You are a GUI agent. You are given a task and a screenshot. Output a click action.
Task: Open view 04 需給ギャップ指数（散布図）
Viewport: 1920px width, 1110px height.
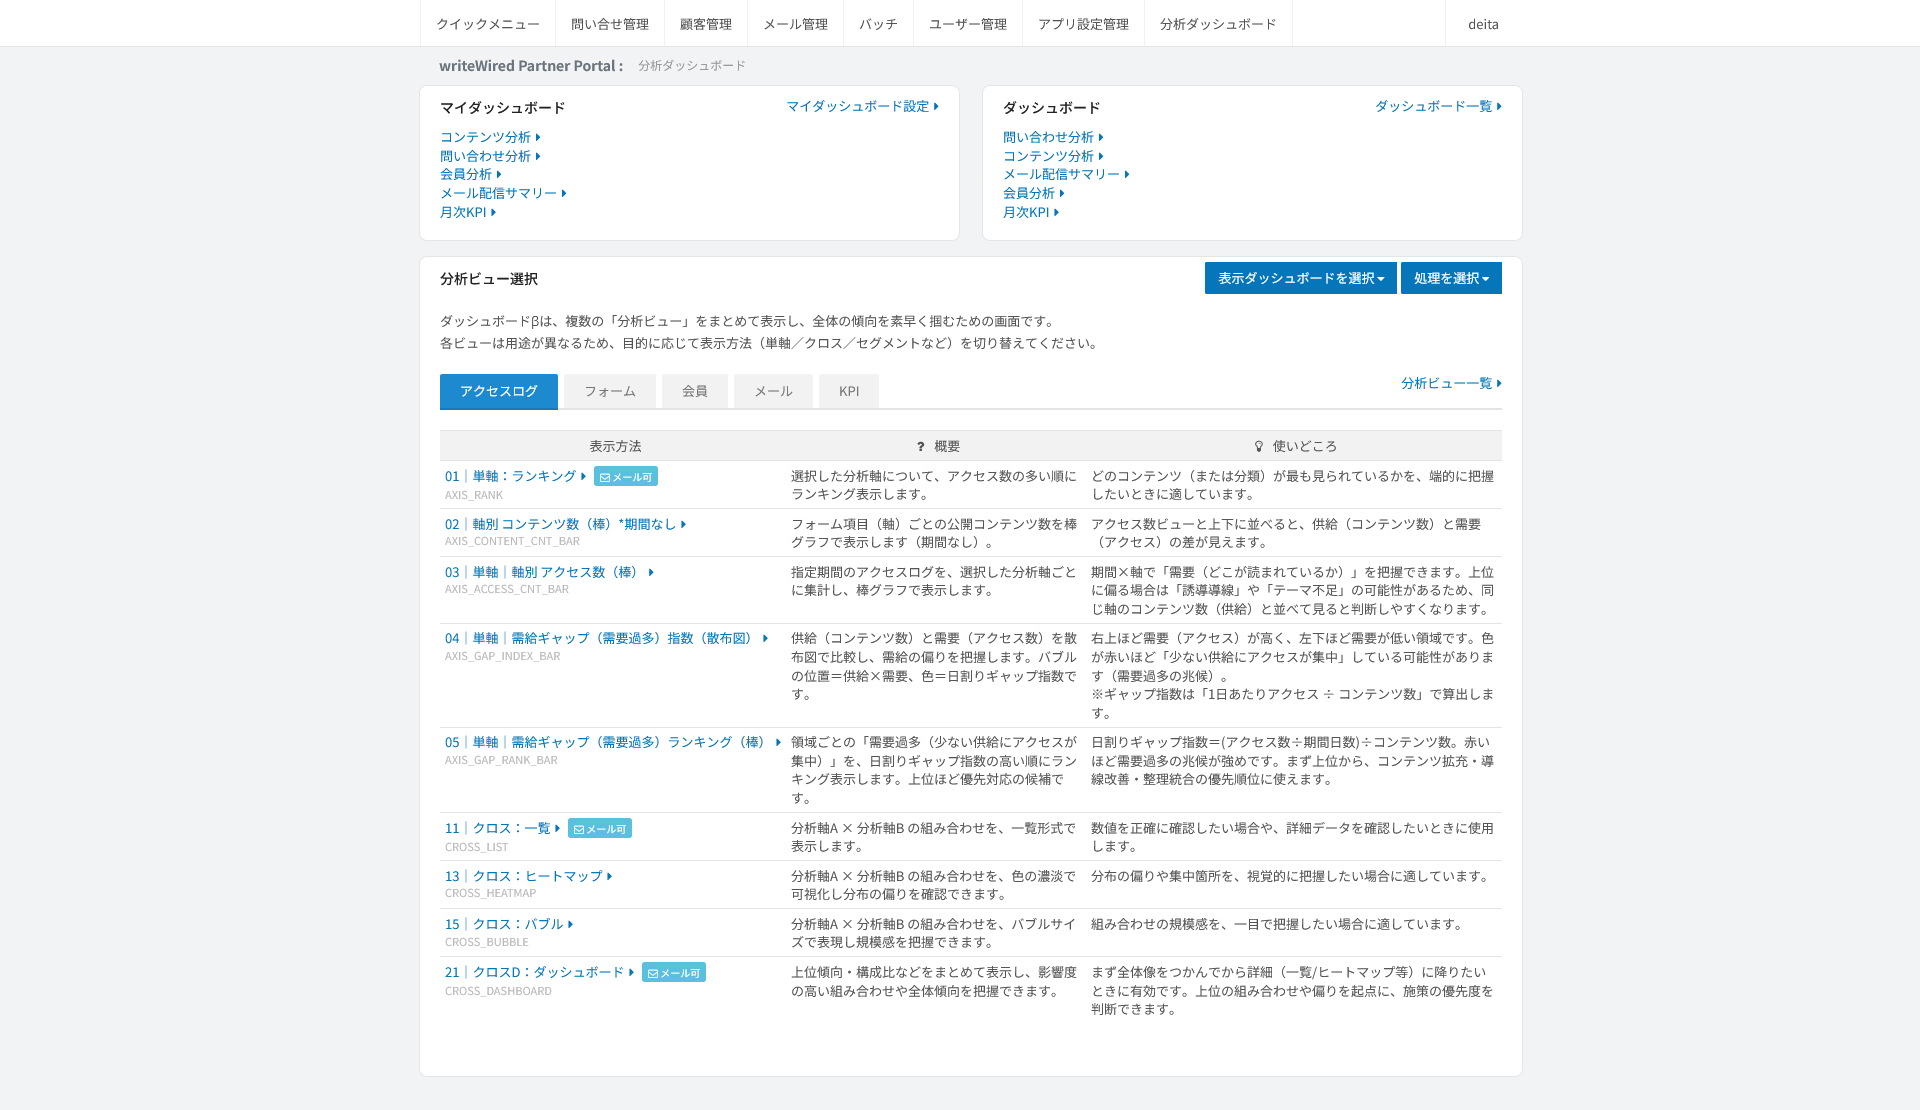tap(607, 638)
